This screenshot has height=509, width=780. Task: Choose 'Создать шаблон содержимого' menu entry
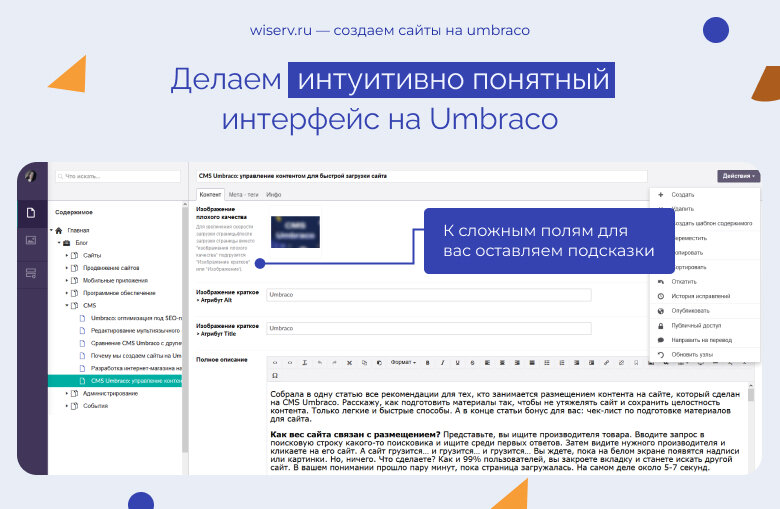point(712,223)
